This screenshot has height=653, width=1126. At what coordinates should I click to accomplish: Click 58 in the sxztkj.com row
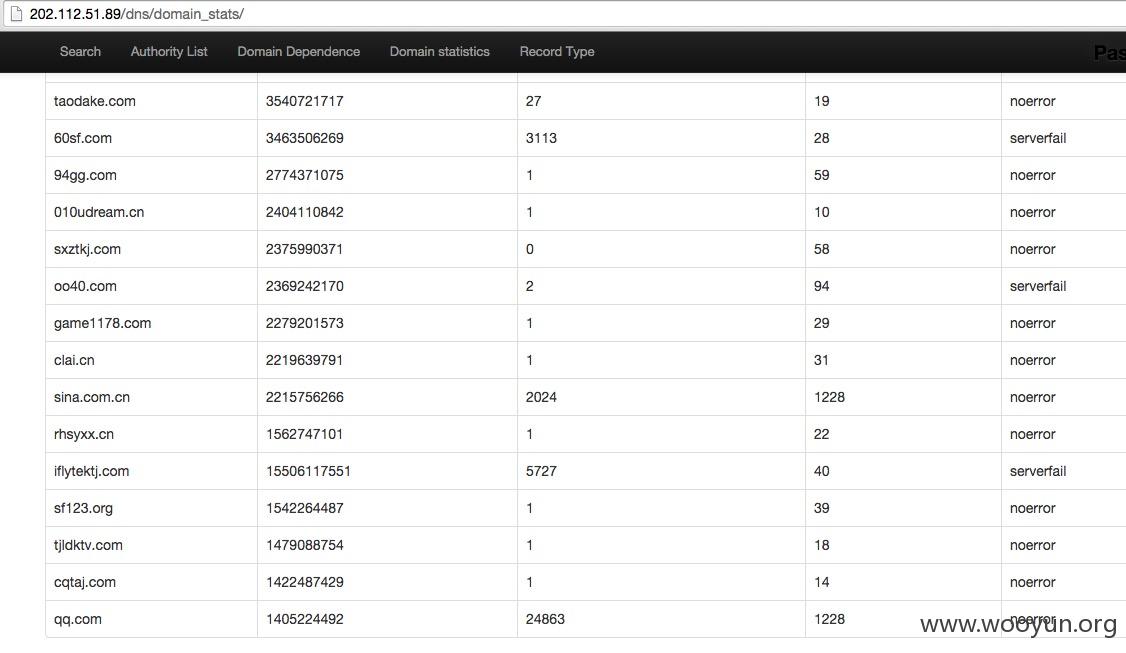822,249
